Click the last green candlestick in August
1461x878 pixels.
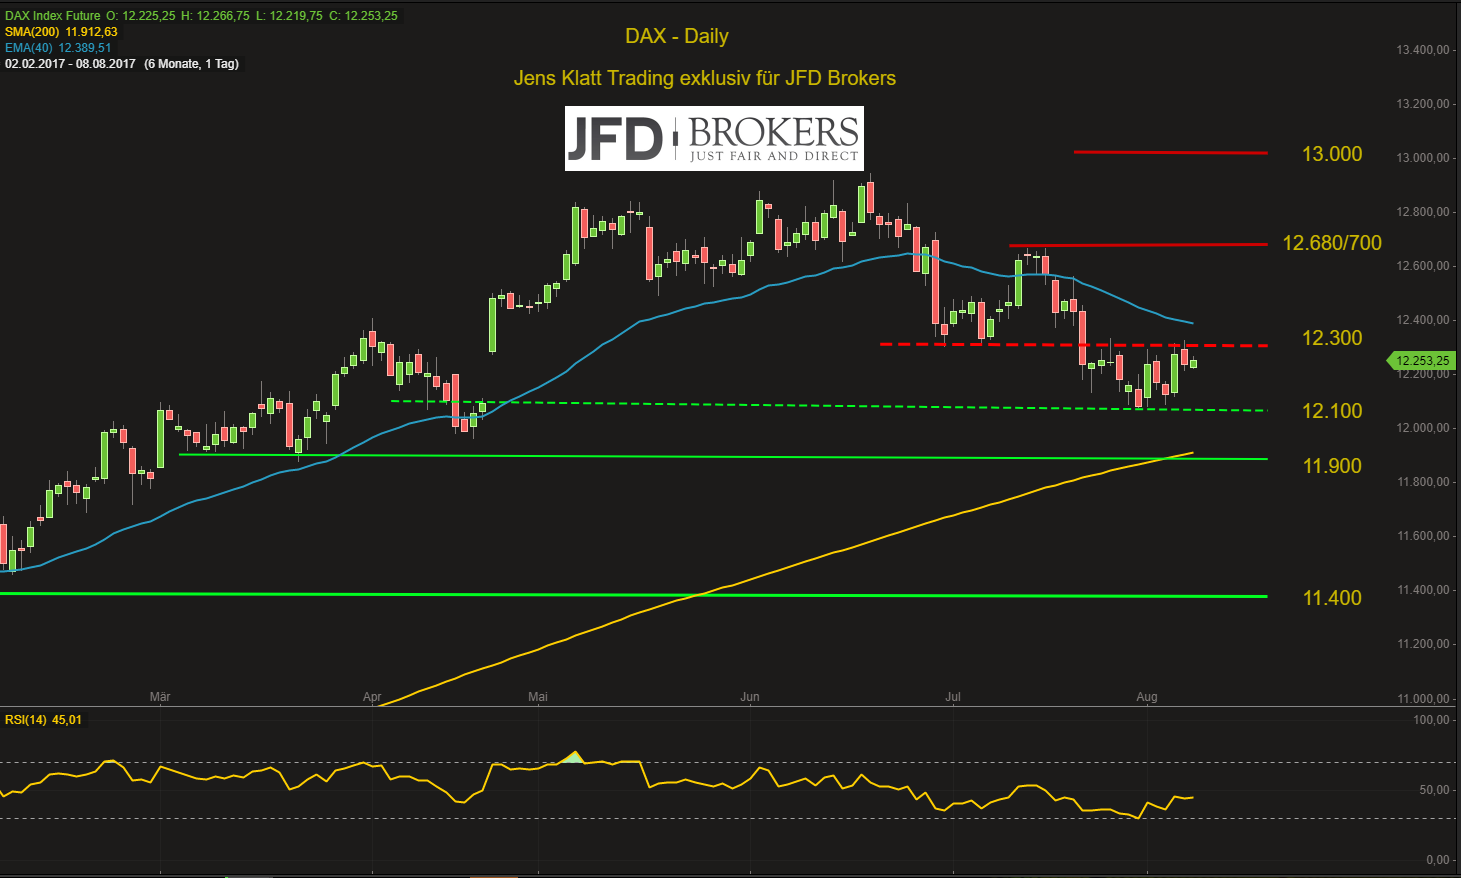(x=1193, y=363)
